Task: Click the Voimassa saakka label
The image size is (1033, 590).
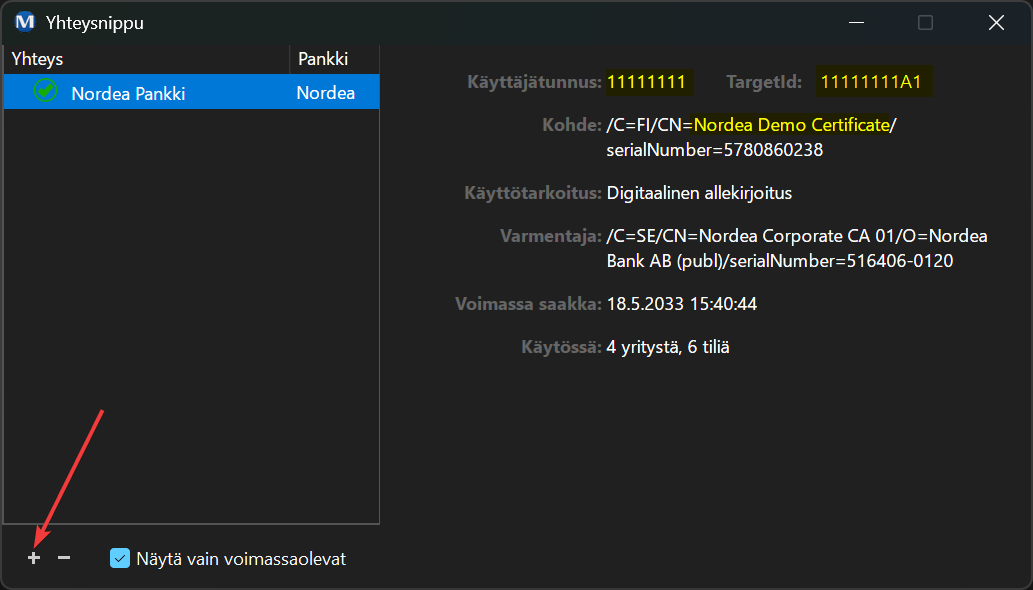Action: 528,304
